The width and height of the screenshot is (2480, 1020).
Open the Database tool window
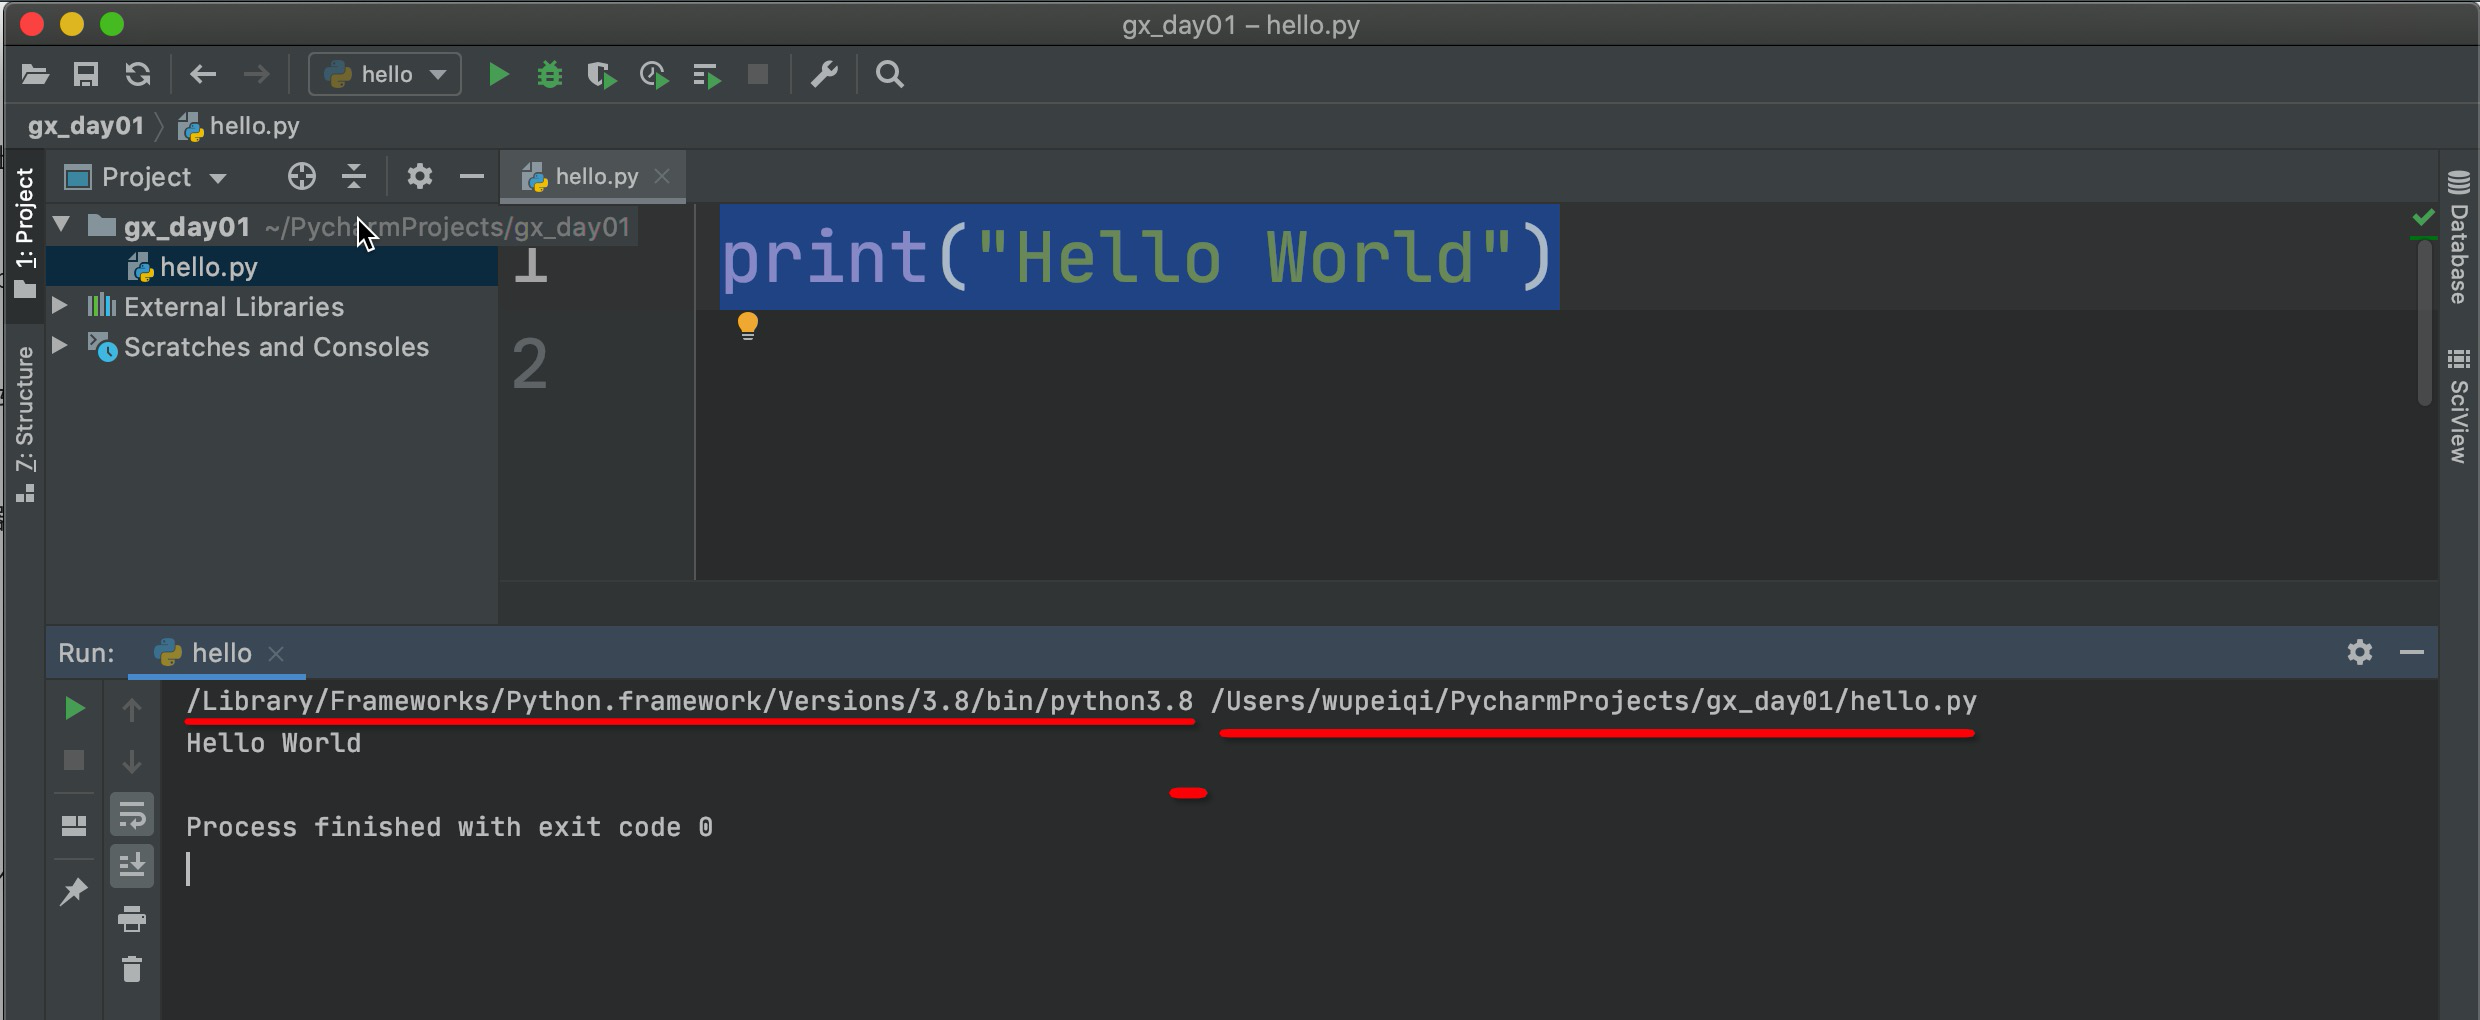[x=2459, y=238]
